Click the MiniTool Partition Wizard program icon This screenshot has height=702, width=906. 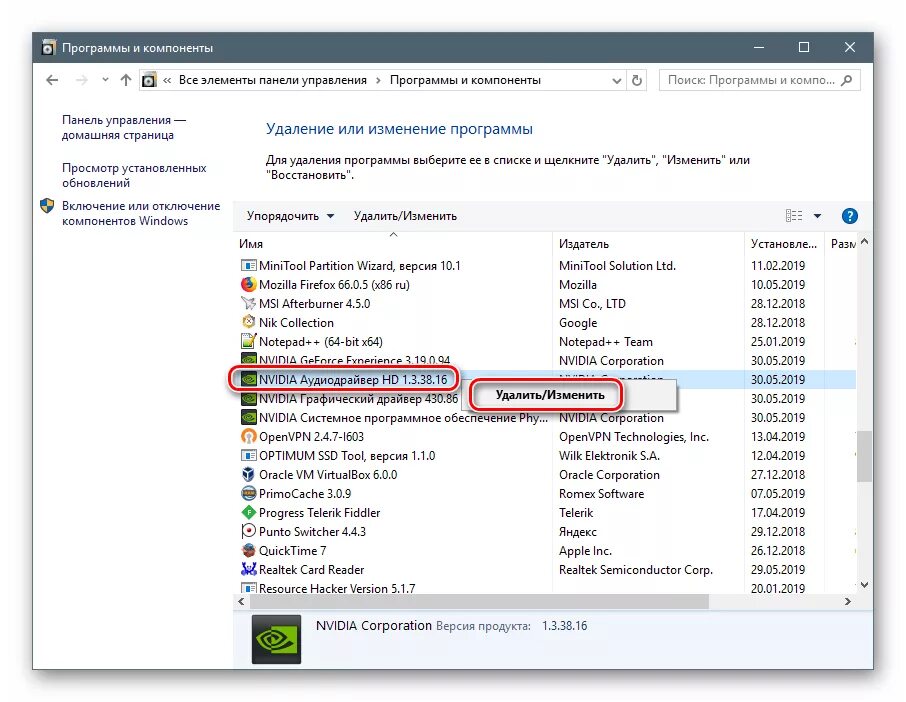tap(248, 266)
